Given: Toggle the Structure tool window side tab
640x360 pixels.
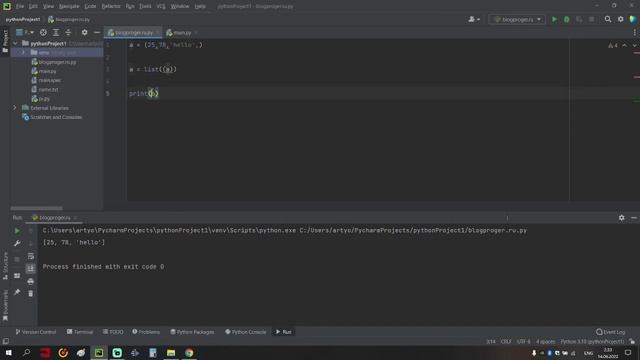Looking at the screenshot, I should point(5,266).
